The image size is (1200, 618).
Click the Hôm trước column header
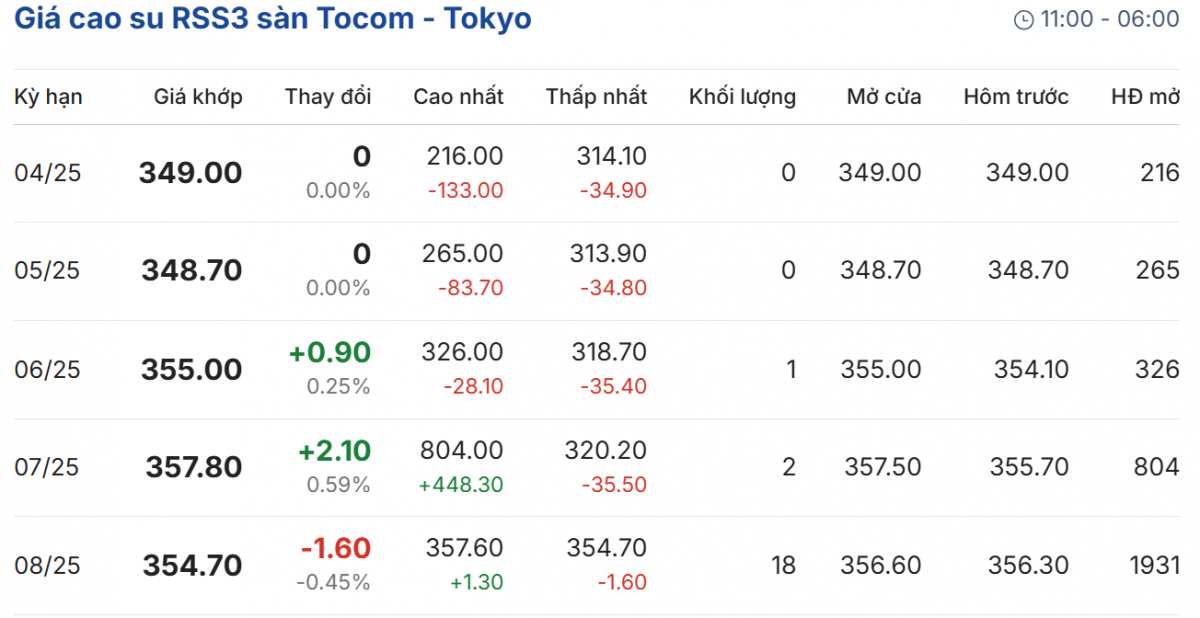(1016, 97)
